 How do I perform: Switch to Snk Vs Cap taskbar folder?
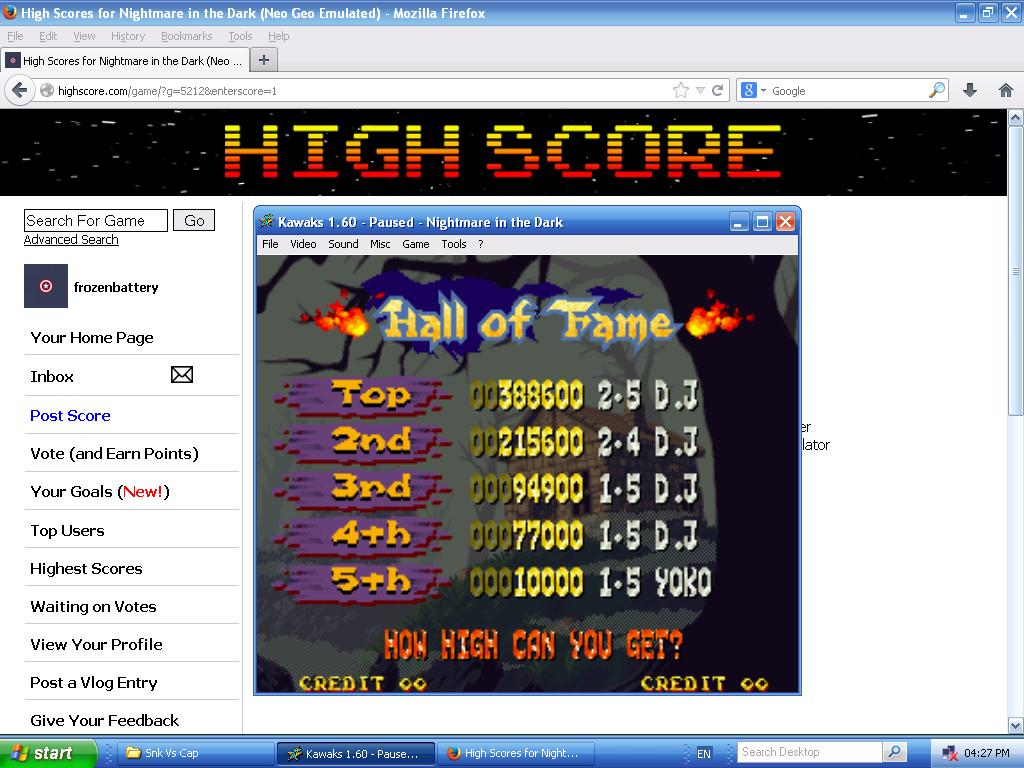pos(194,753)
